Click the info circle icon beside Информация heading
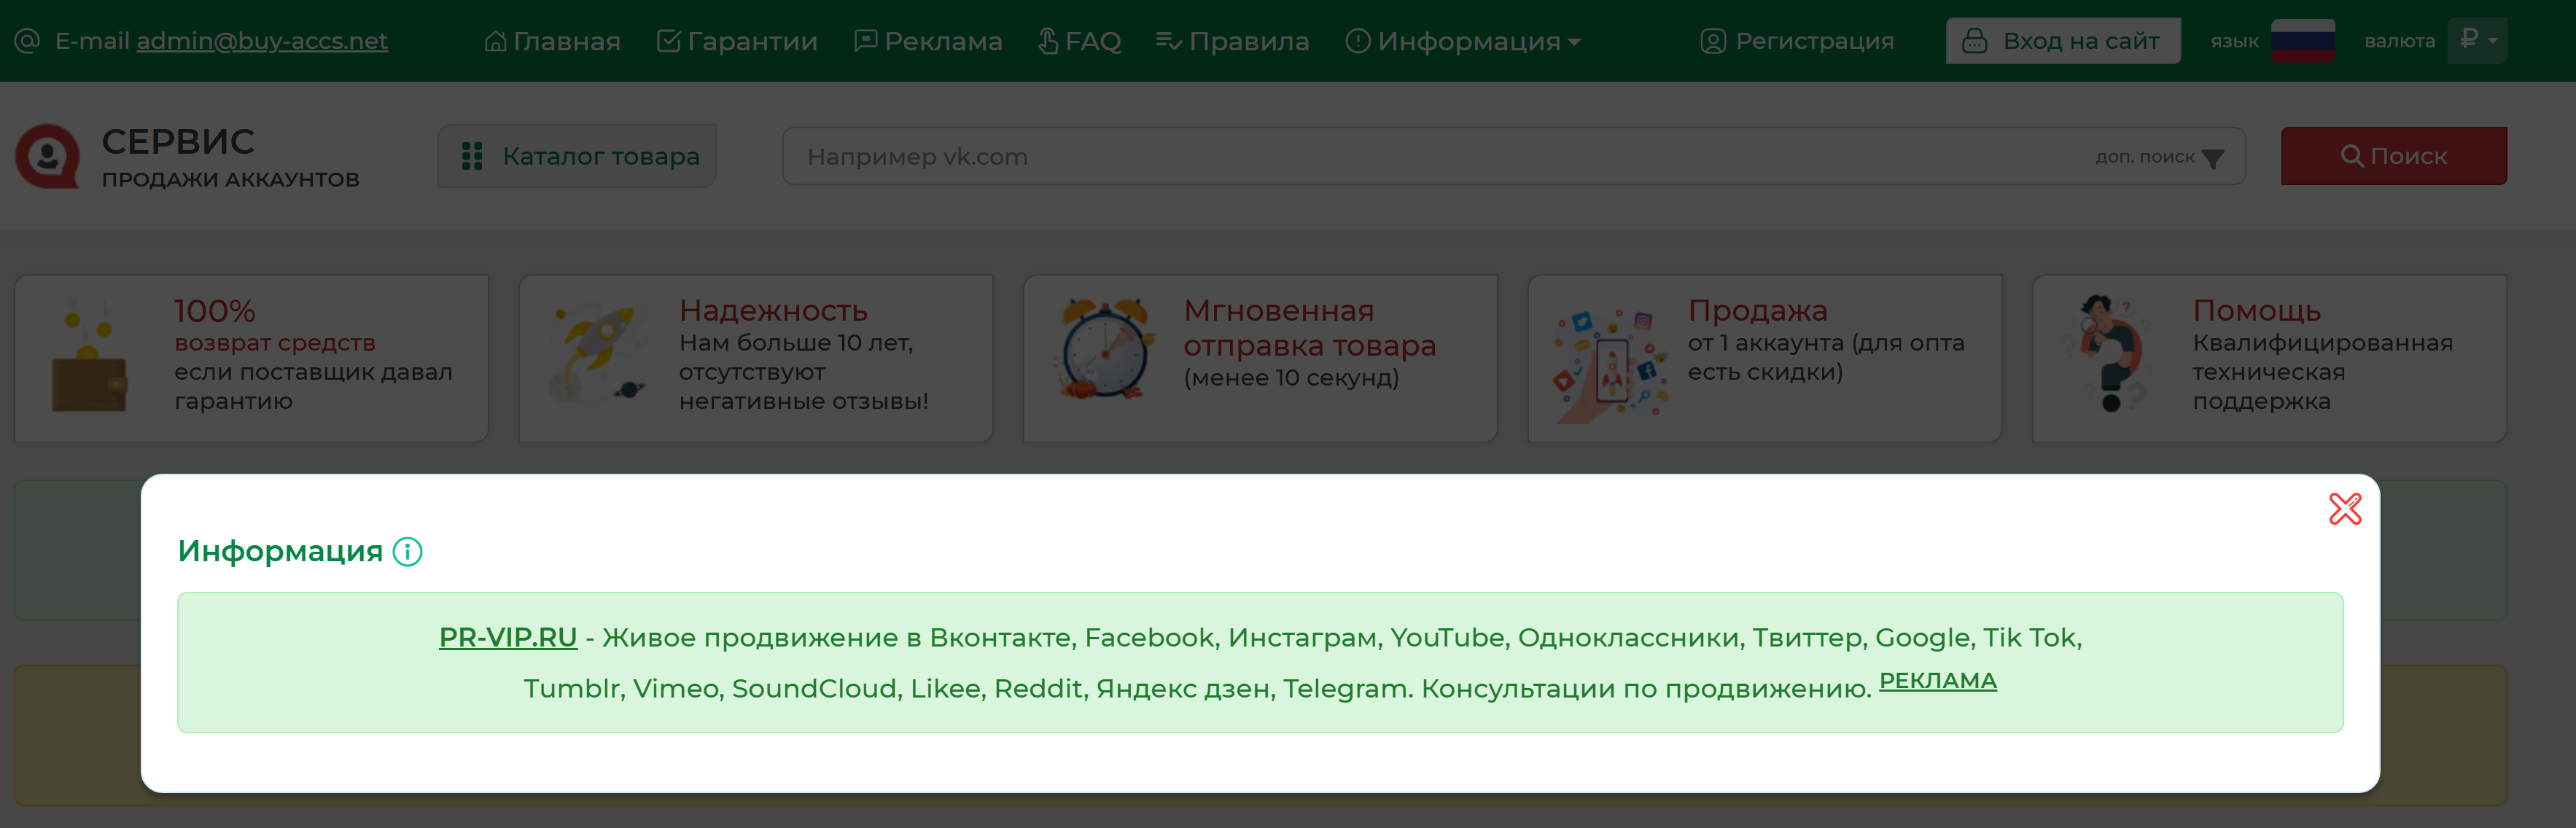Viewport: 2576px width, 828px height. pyautogui.click(x=408, y=551)
